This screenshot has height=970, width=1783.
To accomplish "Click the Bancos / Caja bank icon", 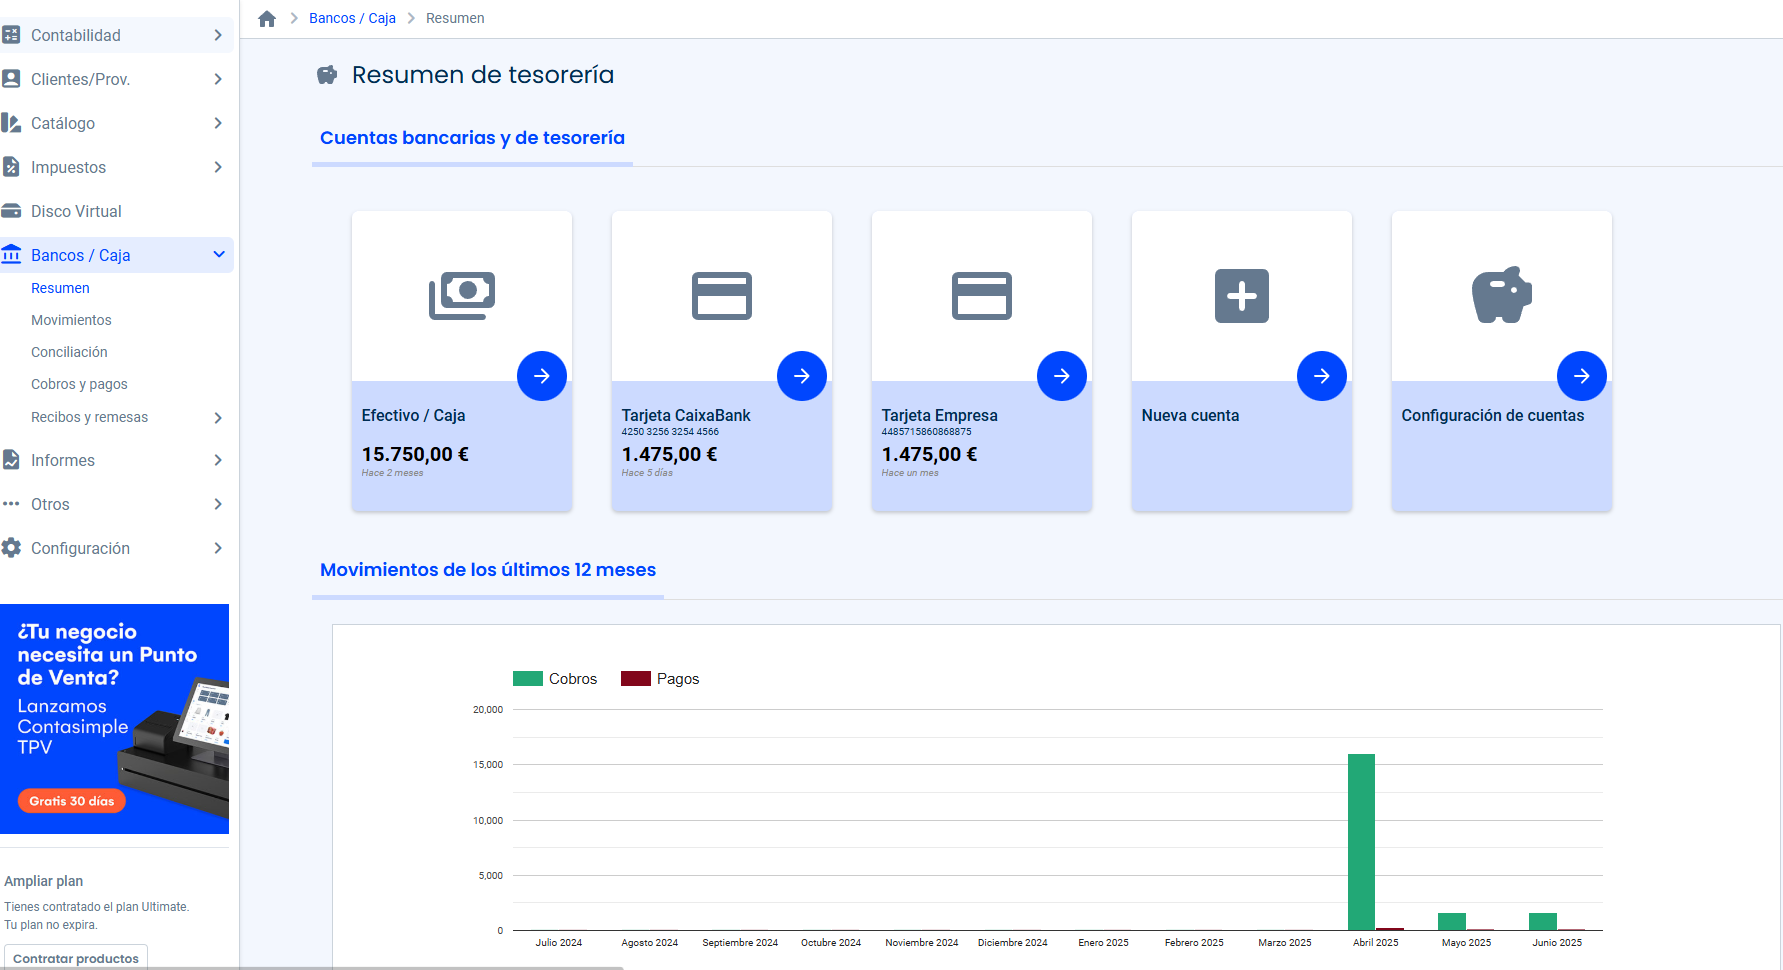I will (11, 255).
